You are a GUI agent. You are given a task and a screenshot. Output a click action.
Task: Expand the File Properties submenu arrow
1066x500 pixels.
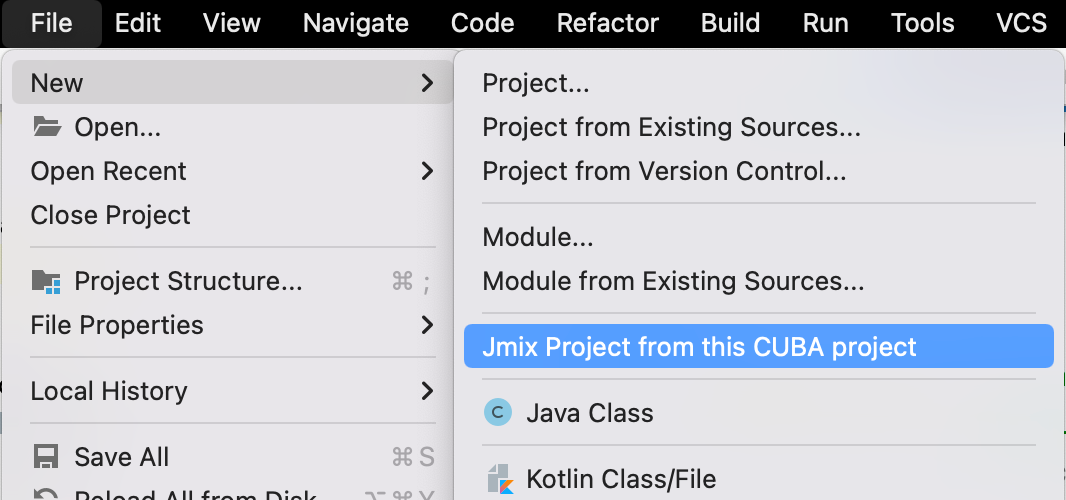pyautogui.click(x=427, y=325)
